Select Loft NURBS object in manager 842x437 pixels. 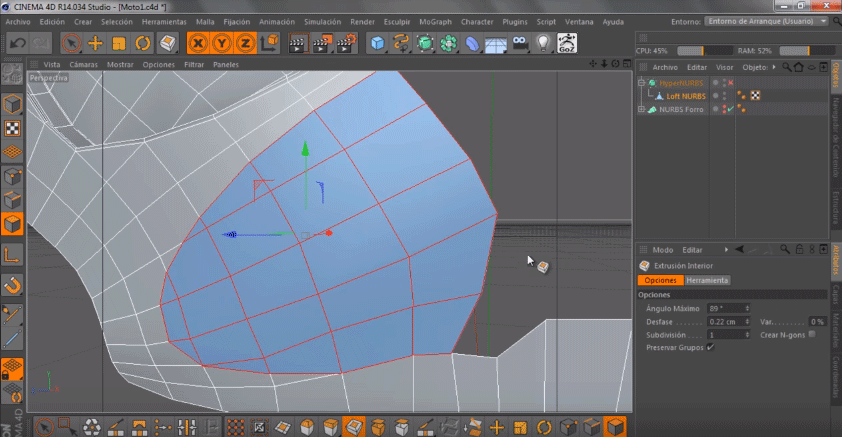click(x=687, y=96)
